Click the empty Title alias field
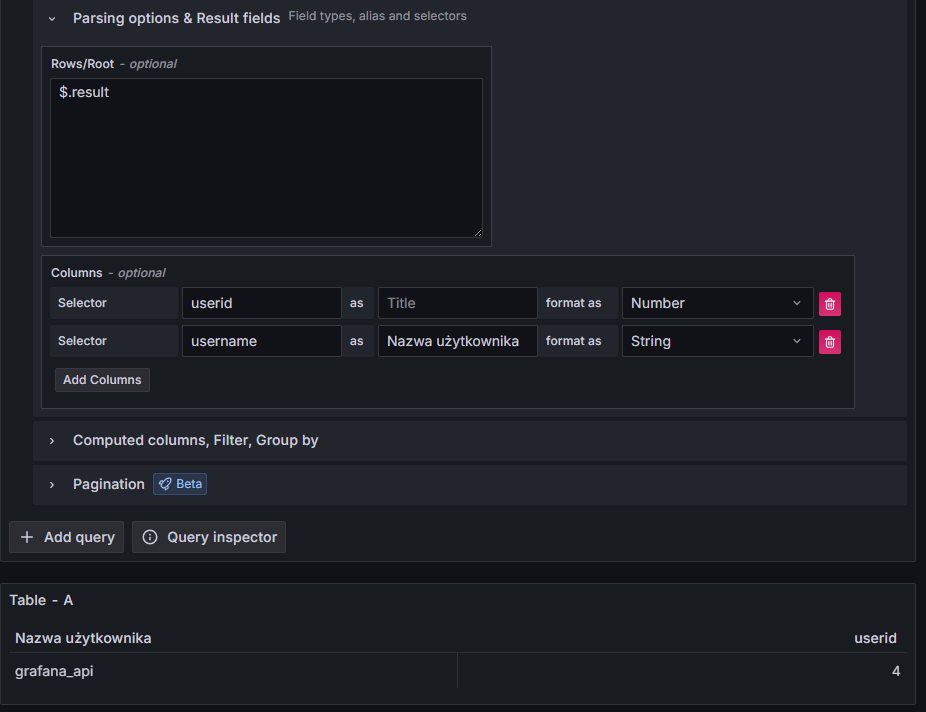Screen dimensions: 926x712 457,303
